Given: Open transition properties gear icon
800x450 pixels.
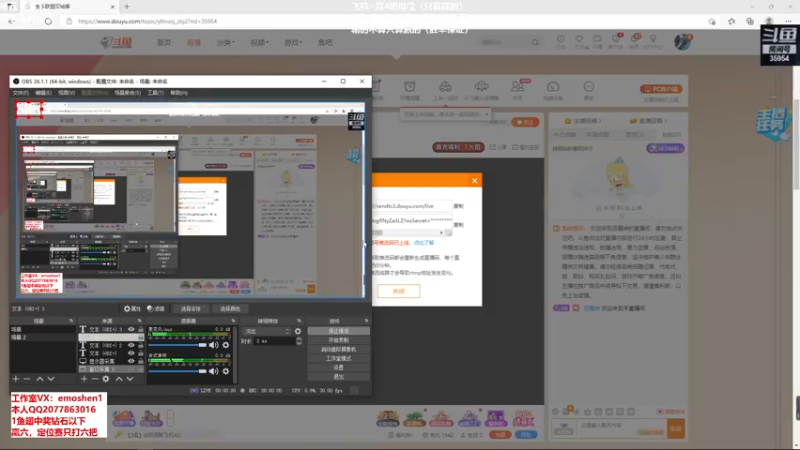Looking at the screenshot, I should pos(298,331).
